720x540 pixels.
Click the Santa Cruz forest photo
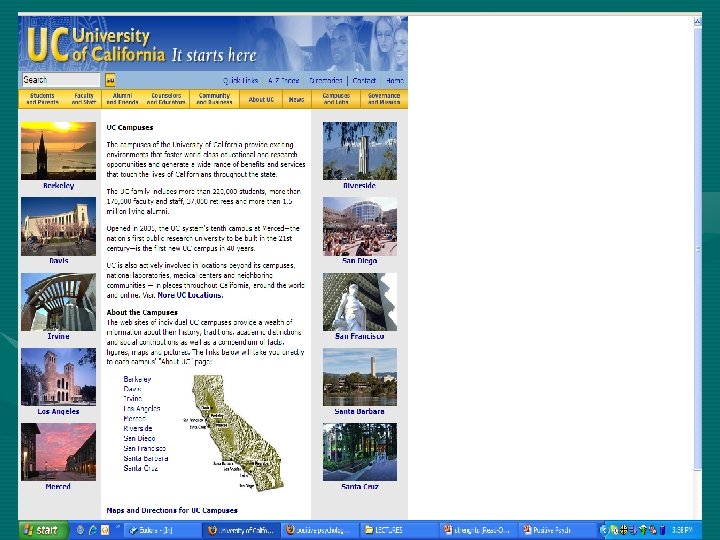point(360,452)
